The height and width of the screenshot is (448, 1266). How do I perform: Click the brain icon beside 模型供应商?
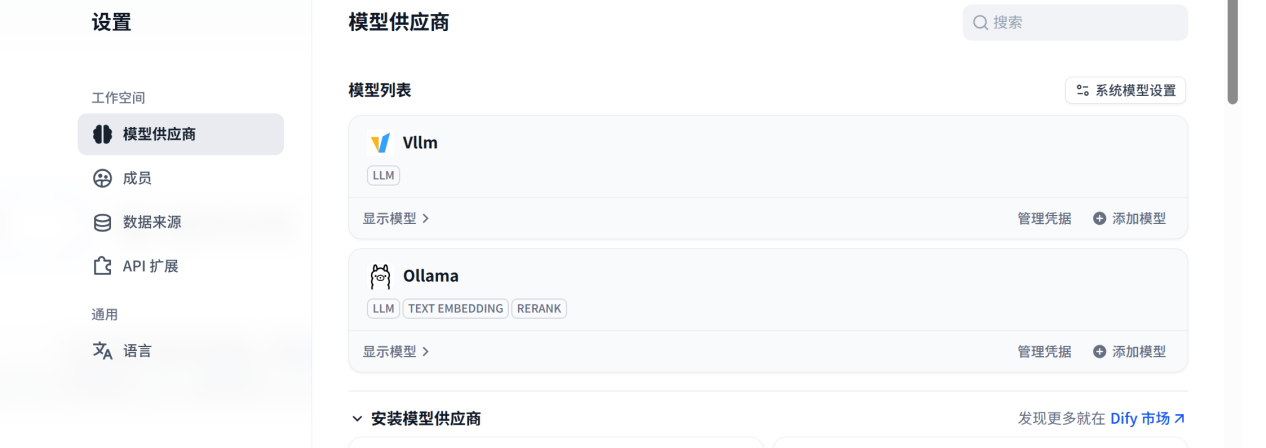102,134
